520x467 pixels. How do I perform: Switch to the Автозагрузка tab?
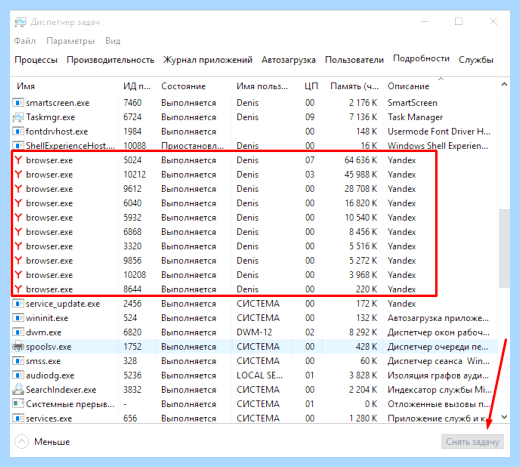tap(288, 60)
